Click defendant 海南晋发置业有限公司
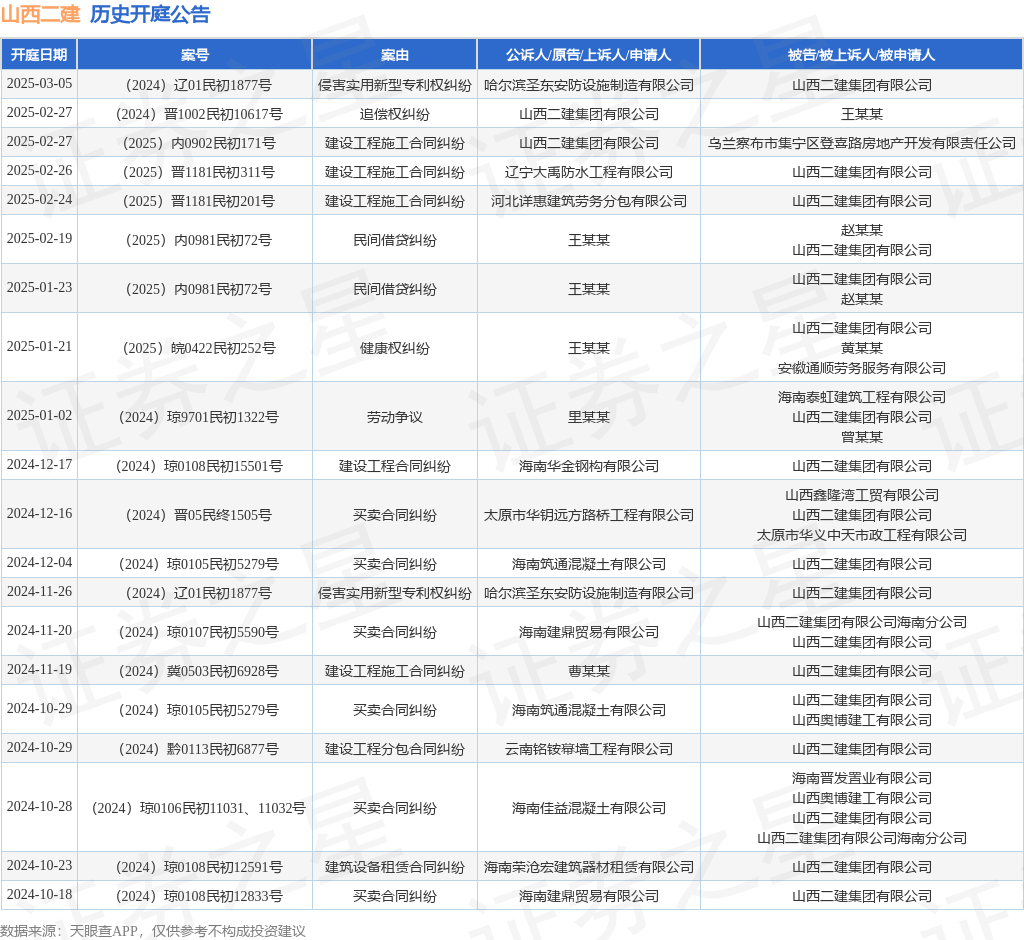 coord(861,778)
